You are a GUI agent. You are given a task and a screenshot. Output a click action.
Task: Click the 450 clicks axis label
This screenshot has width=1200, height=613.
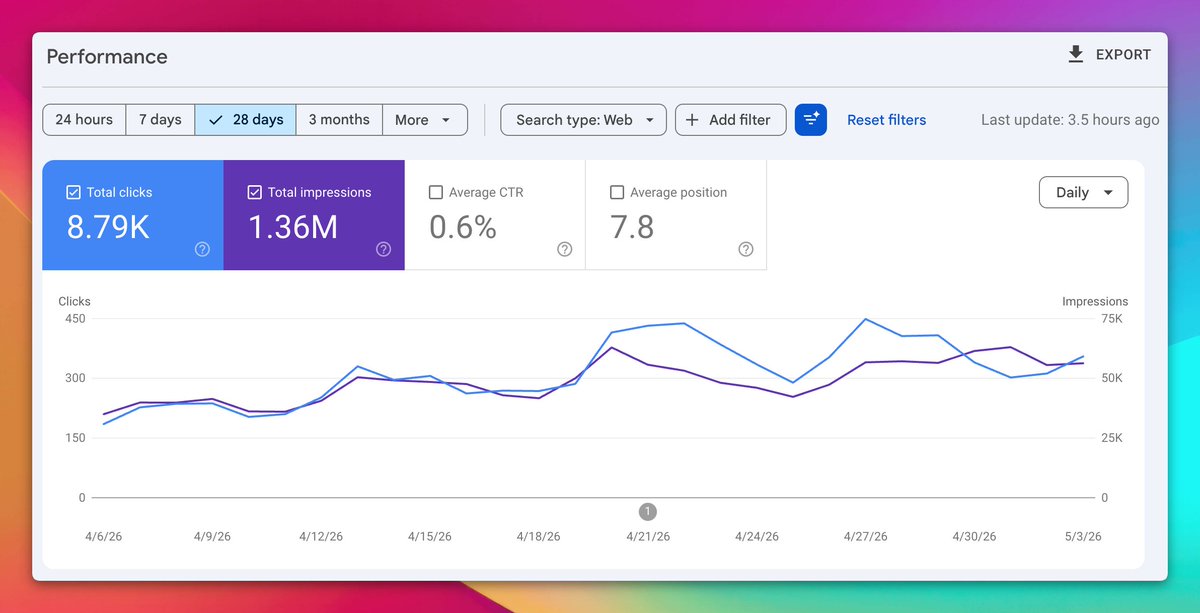(x=75, y=319)
